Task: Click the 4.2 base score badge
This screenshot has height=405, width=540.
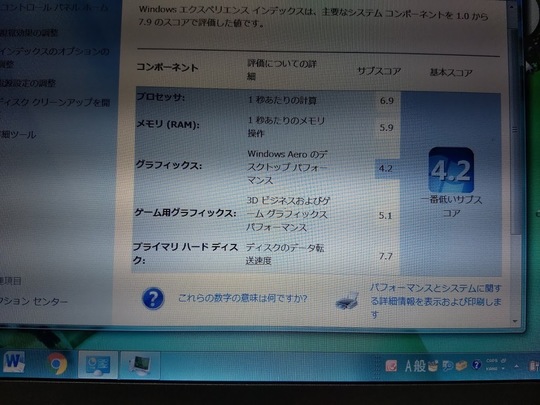Action: click(x=451, y=170)
